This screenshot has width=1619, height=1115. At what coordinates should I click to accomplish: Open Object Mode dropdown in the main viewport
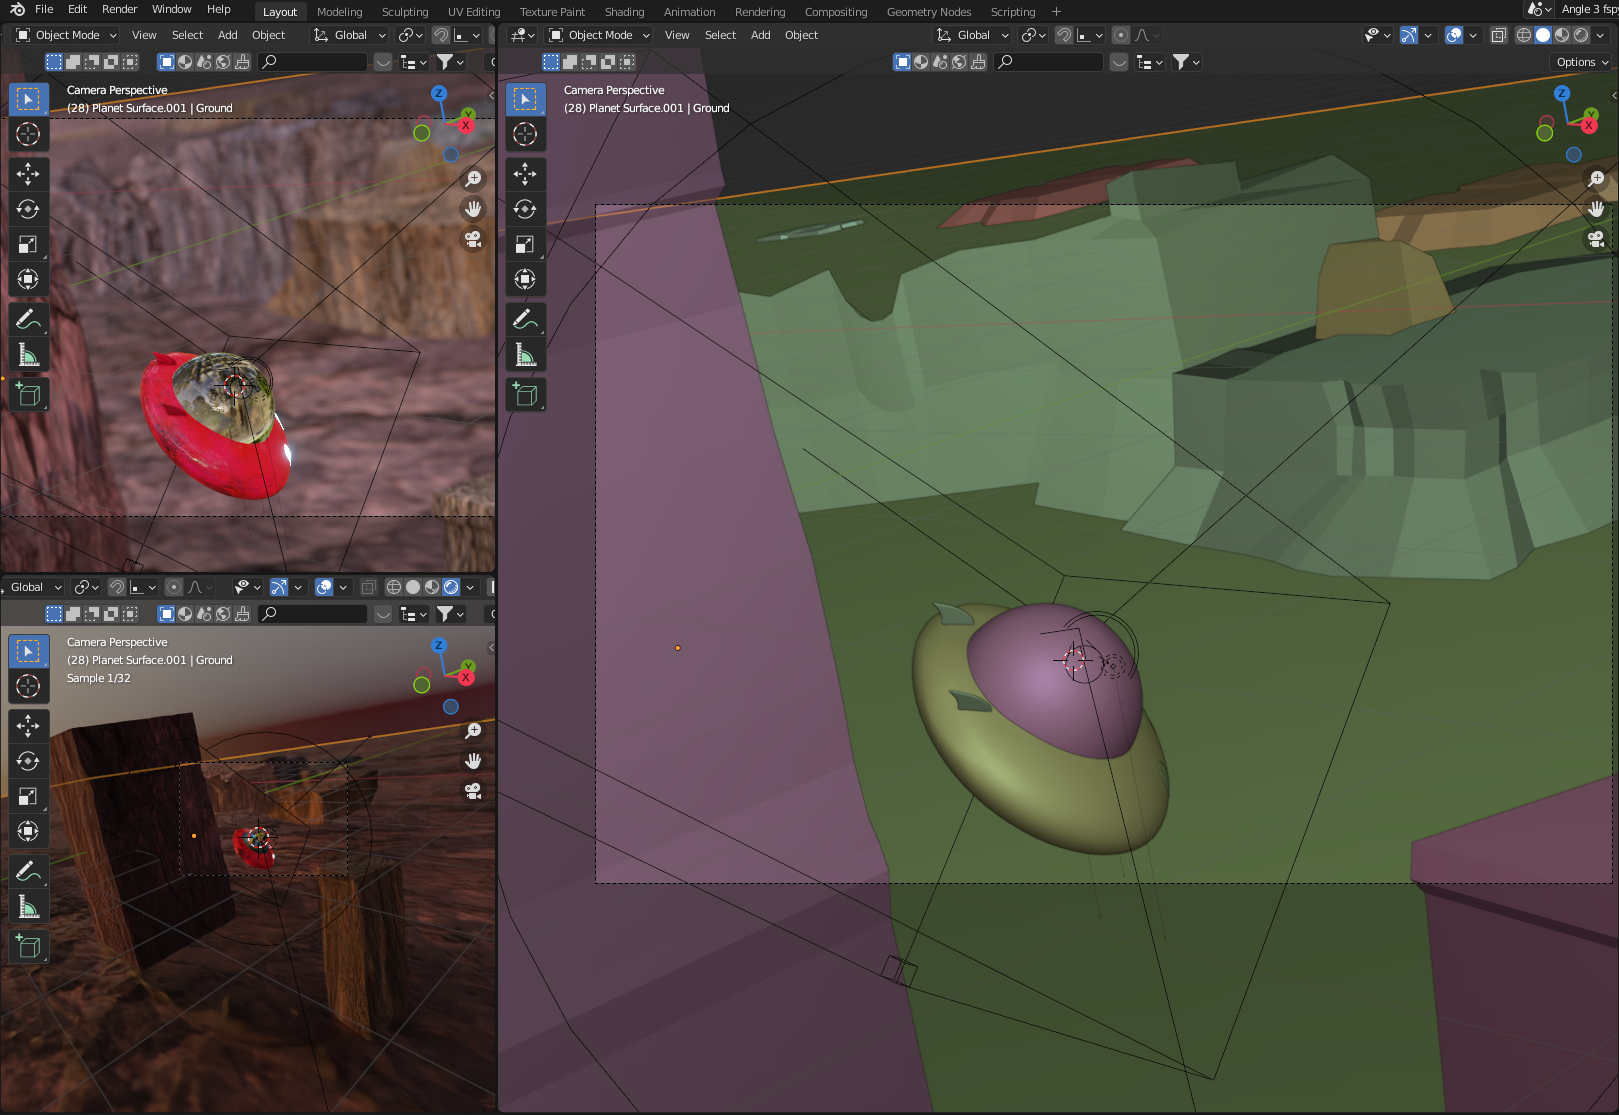click(599, 35)
